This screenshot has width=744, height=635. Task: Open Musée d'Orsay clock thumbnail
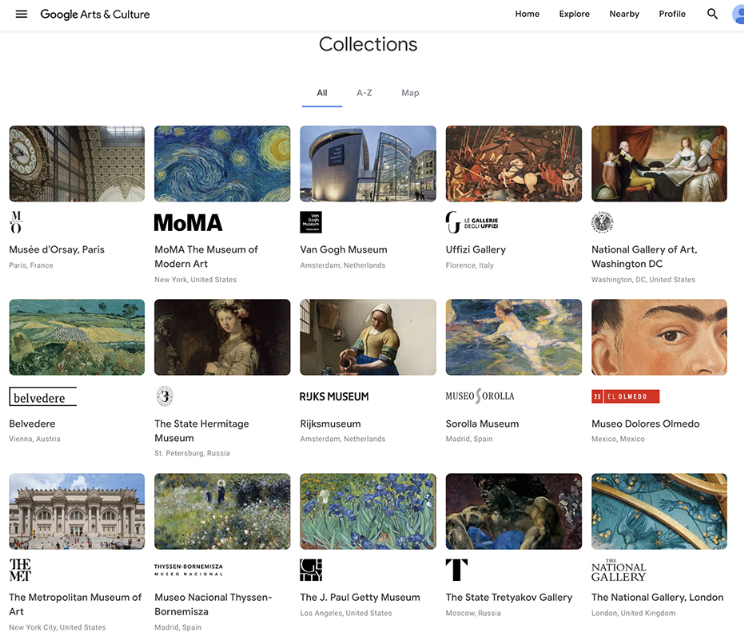(x=77, y=164)
